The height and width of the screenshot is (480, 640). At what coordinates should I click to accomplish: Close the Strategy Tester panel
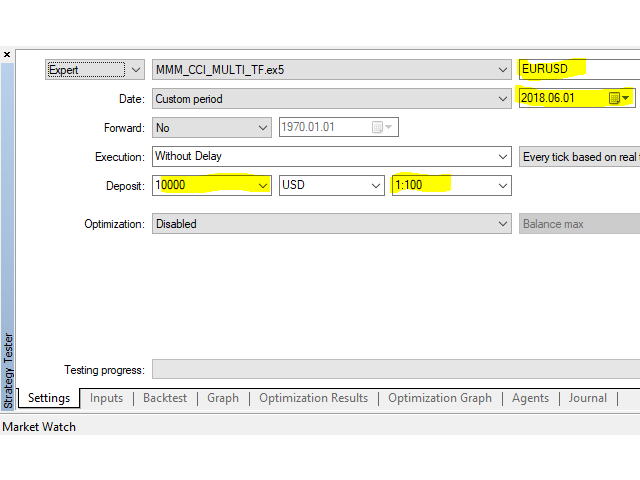point(7,54)
